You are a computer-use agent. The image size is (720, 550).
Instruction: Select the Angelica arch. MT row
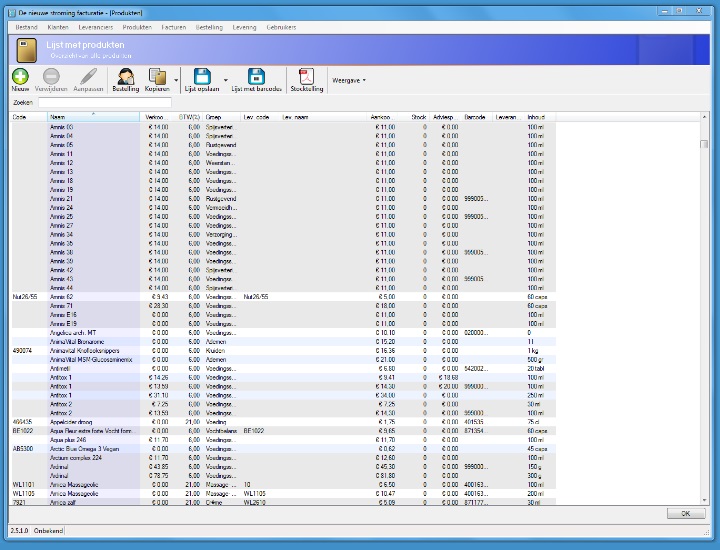[283, 333]
